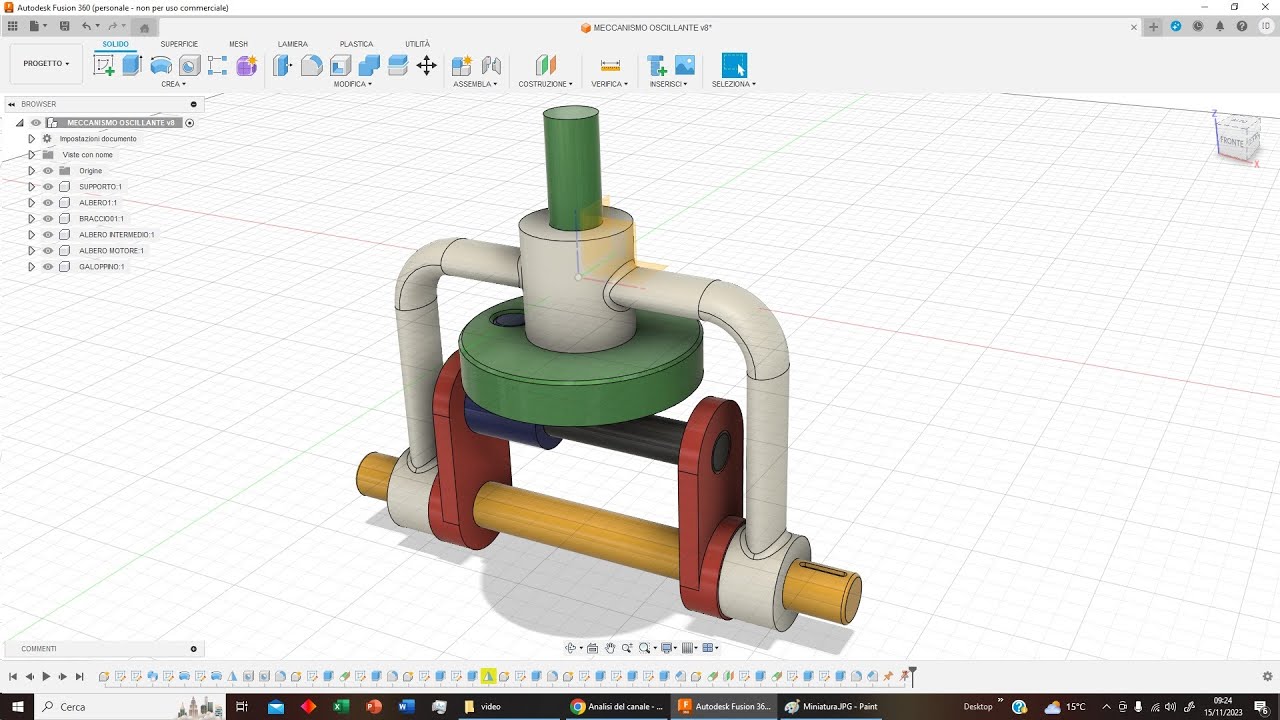Click the Insert Derive icon
The image size is (1280, 720).
657,66
